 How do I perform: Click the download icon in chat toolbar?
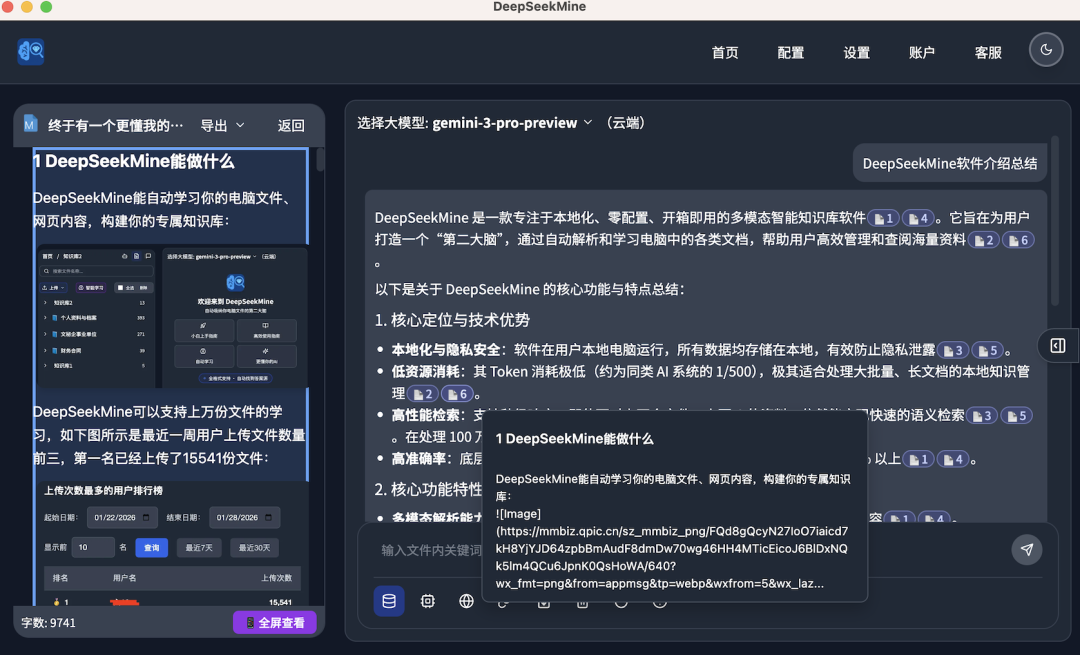click(x=543, y=601)
